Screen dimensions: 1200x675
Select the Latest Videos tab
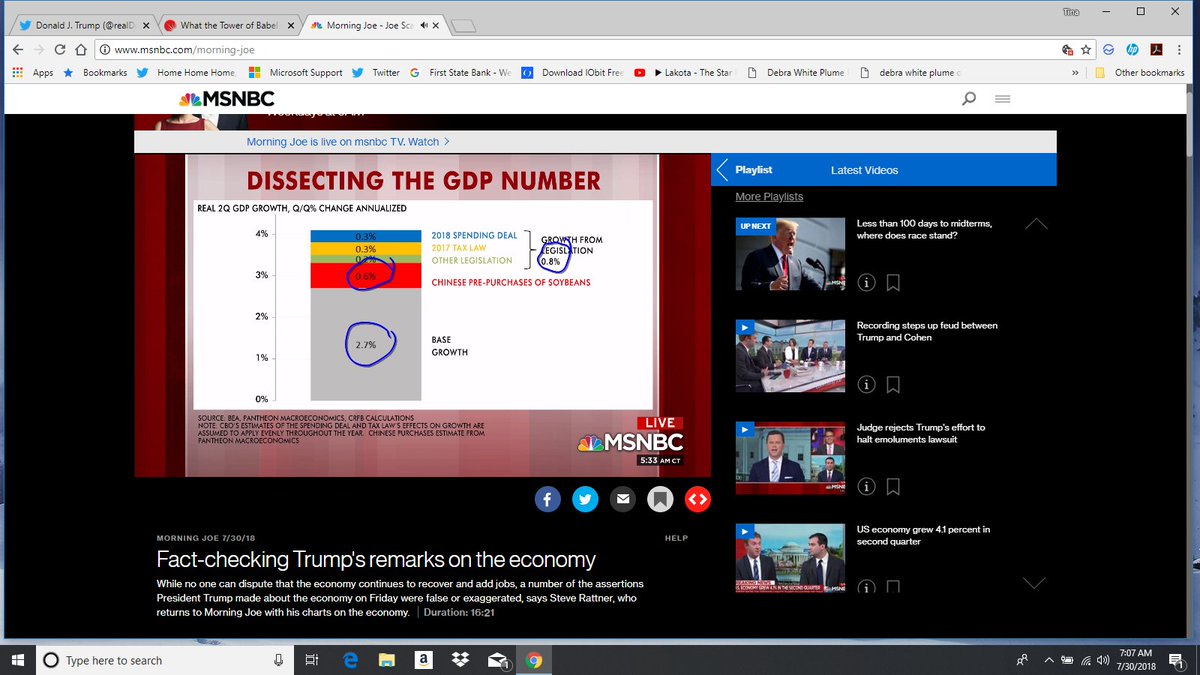(864, 170)
